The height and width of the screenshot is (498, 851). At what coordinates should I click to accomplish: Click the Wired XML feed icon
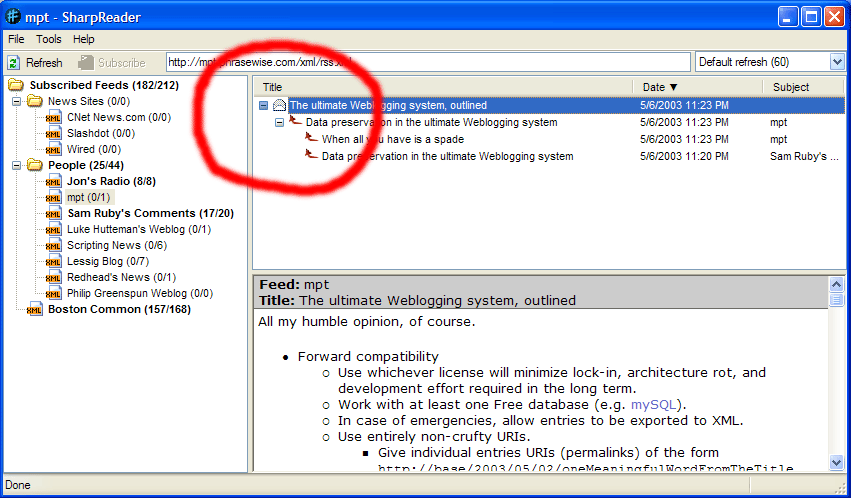coord(53,149)
